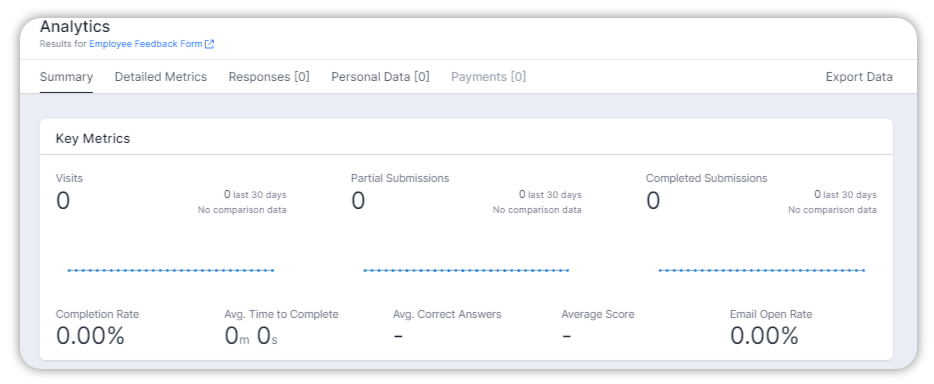Switch to the Detailed Metrics tab
This screenshot has width=934, height=384.
pyautogui.click(x=161, y=77)
